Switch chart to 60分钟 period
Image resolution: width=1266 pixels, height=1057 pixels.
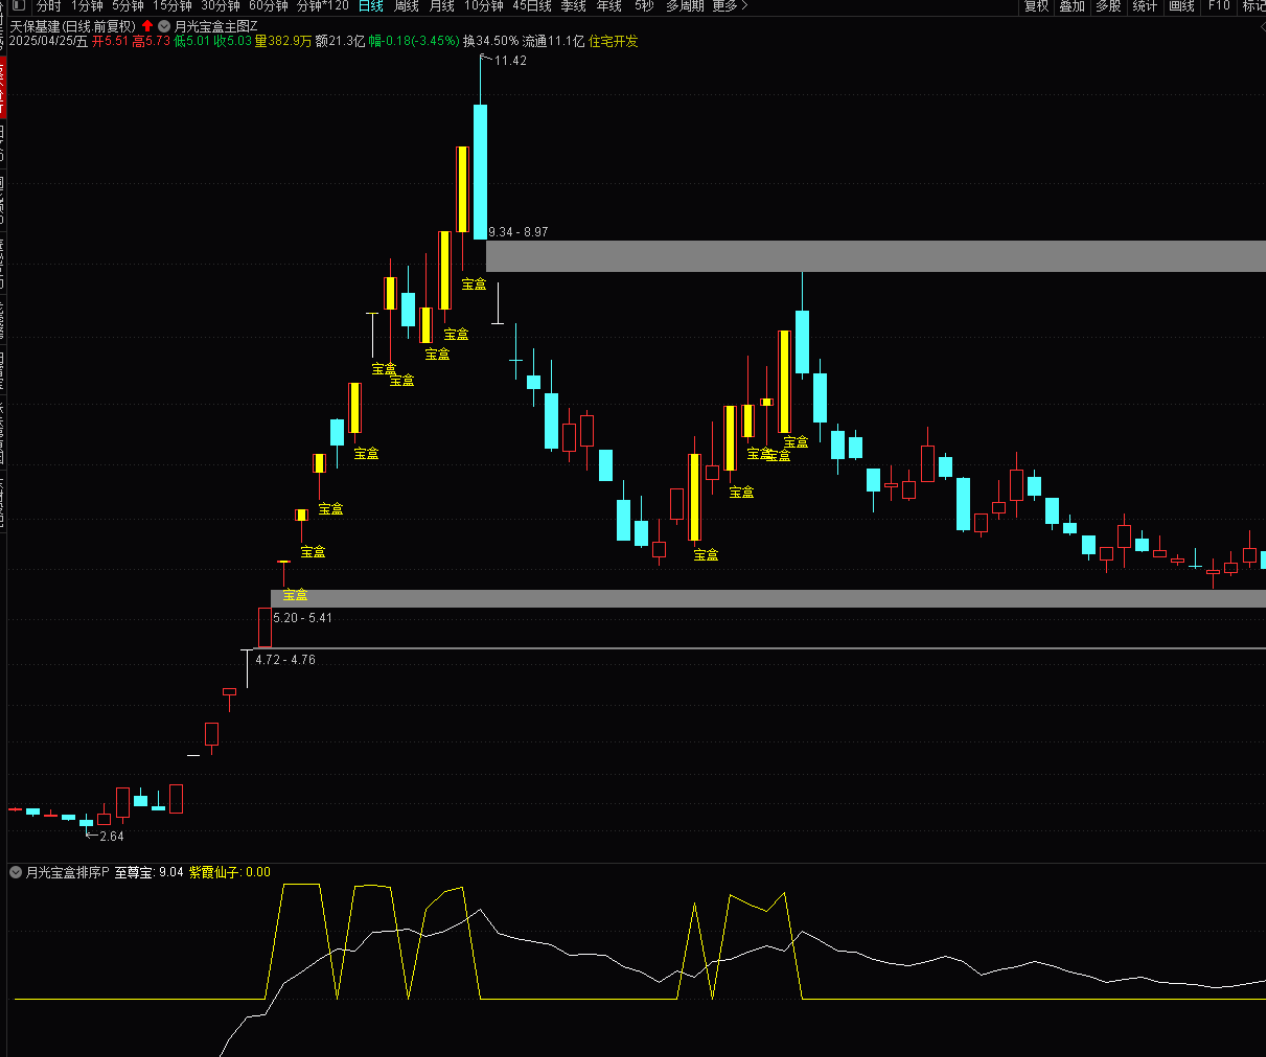coord(268,6)
